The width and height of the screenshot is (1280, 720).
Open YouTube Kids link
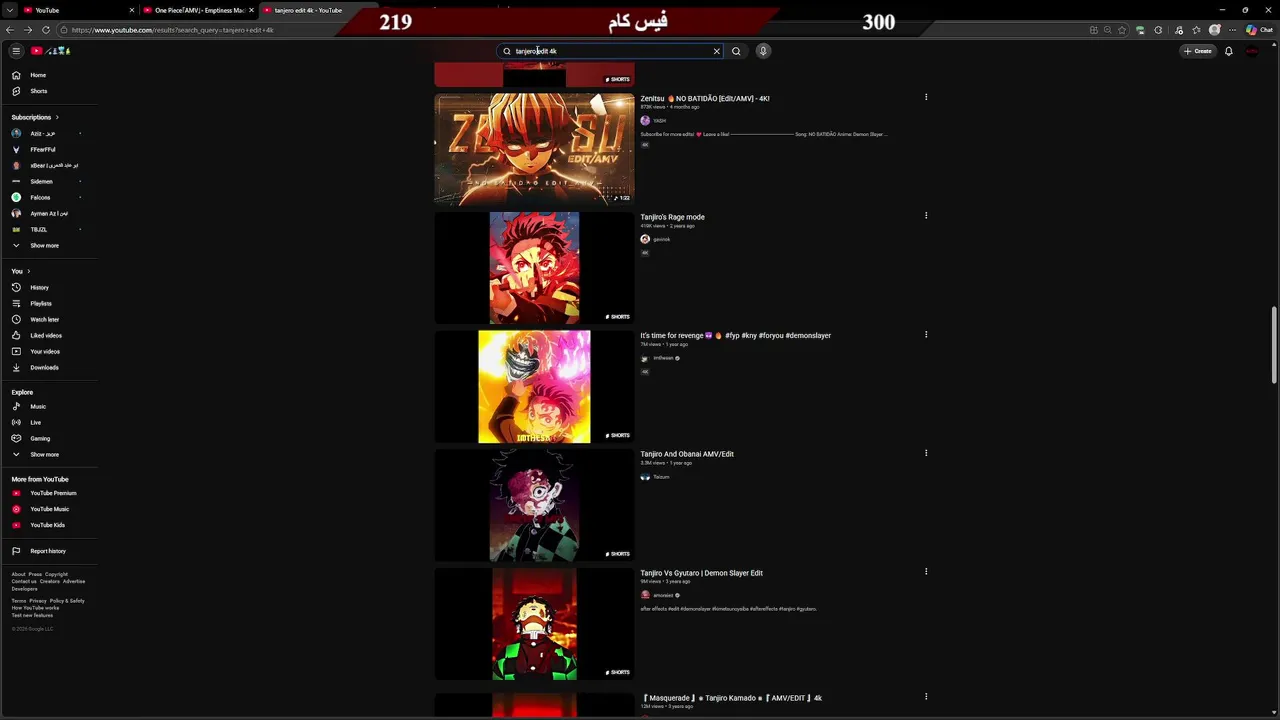click(48, 525)
